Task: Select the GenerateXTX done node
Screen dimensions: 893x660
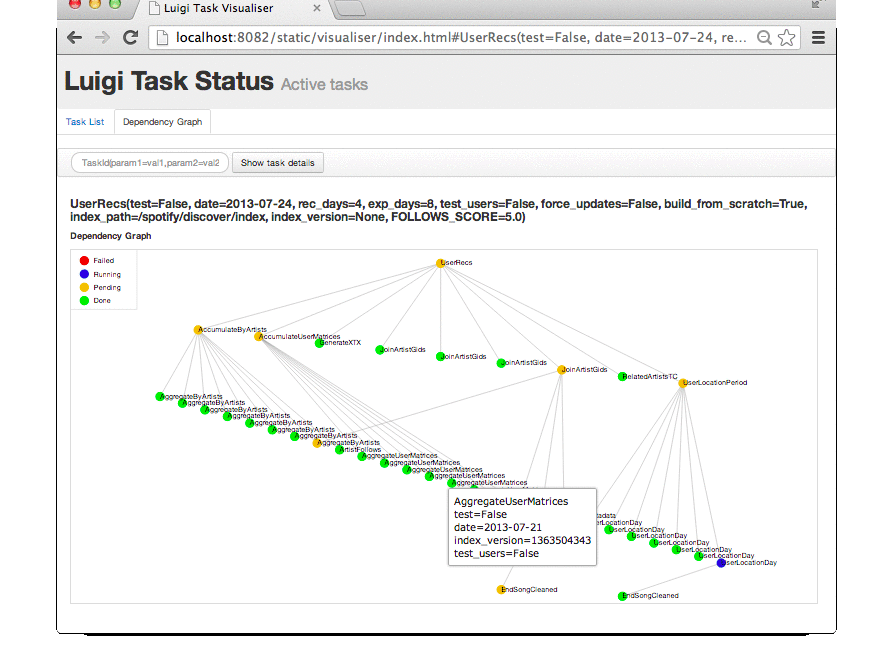Action: pos(319,343)
